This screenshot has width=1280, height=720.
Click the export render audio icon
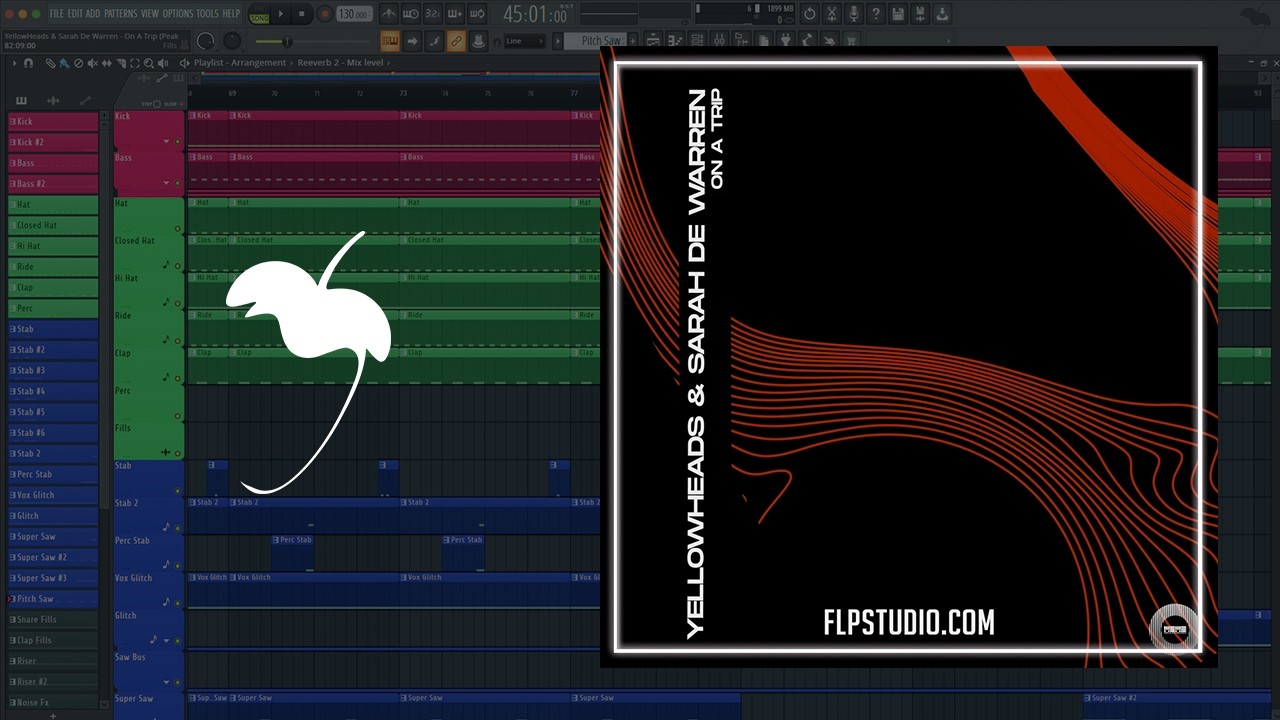(x=942, y=14)
